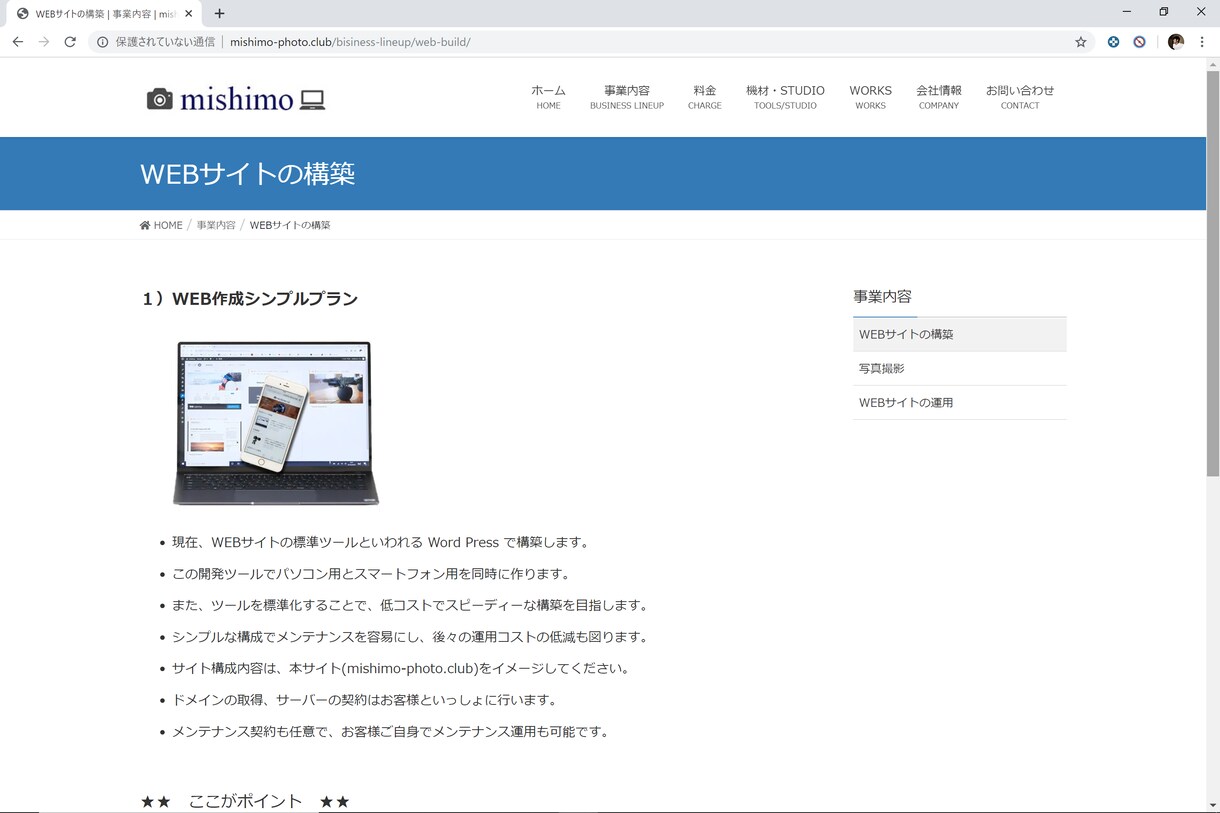Click WEBサイトの運用 sidebar link

click(960, 402)
